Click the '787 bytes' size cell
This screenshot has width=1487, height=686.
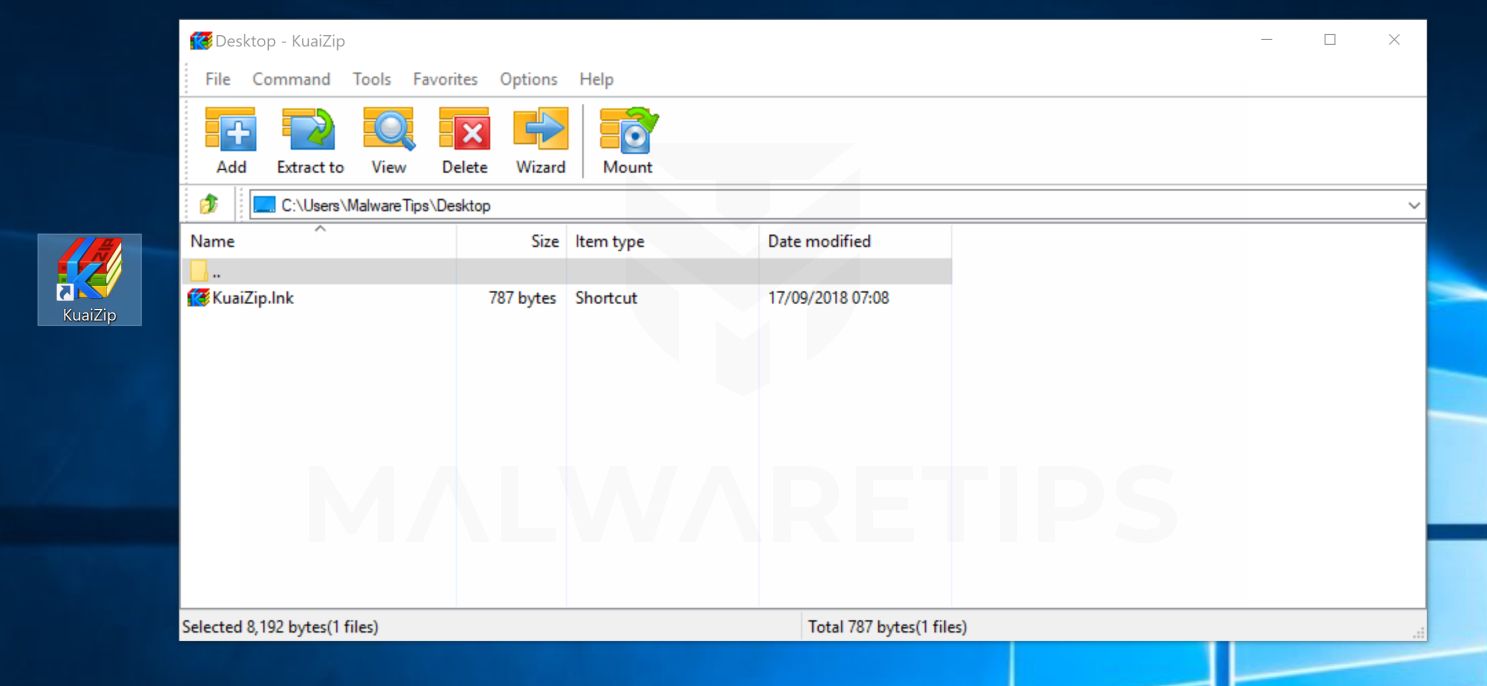tap(522, 297)
